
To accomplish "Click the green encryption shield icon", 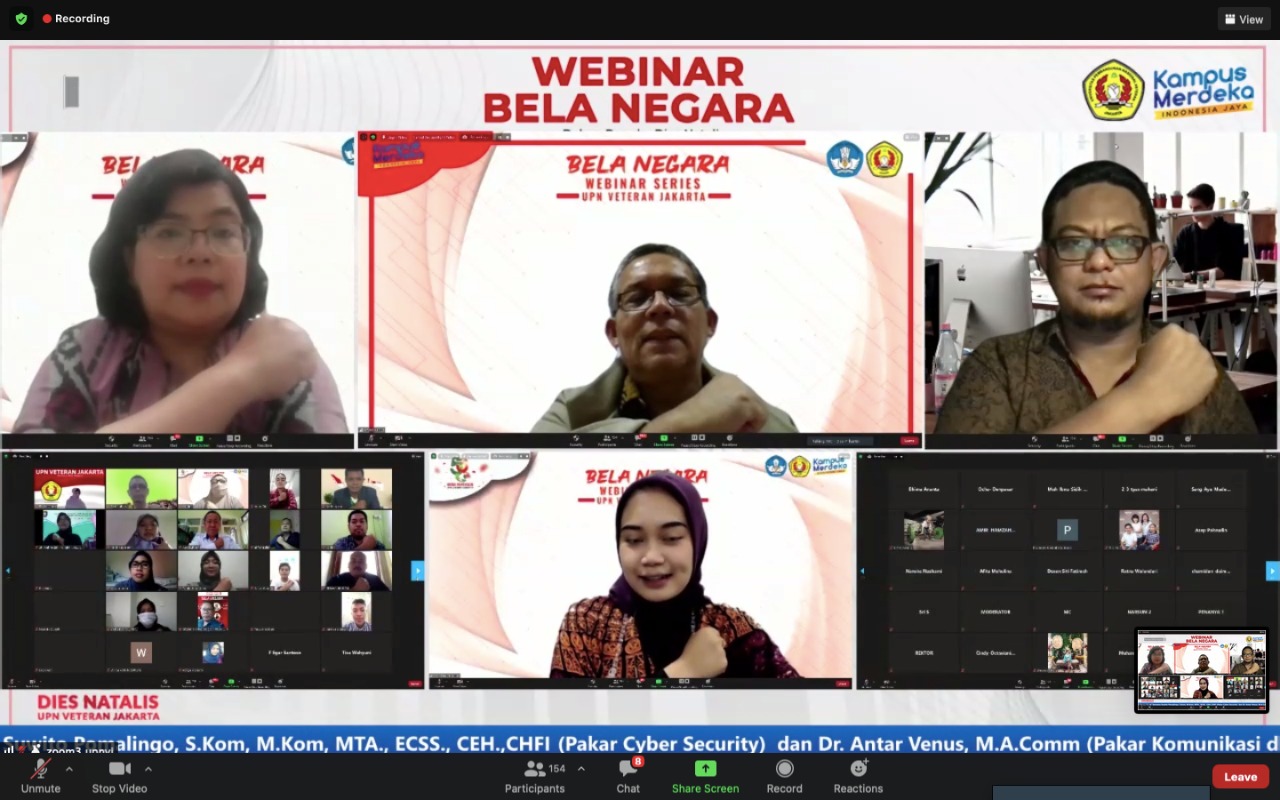I will pyautogui.click(x=21, y=19).
